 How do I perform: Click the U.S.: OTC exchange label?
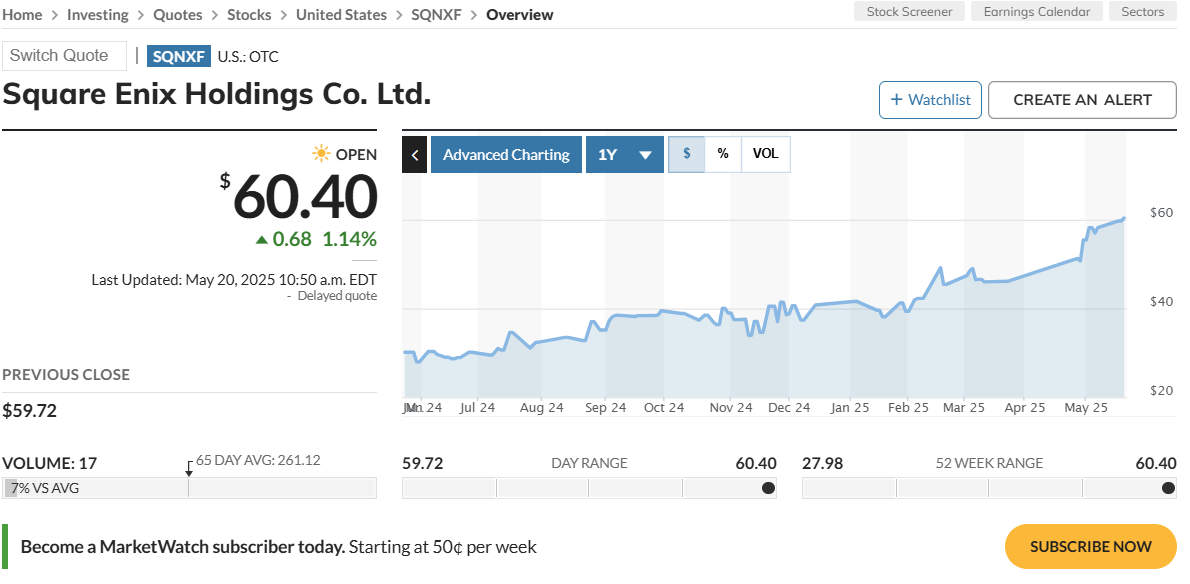(248, 56)
